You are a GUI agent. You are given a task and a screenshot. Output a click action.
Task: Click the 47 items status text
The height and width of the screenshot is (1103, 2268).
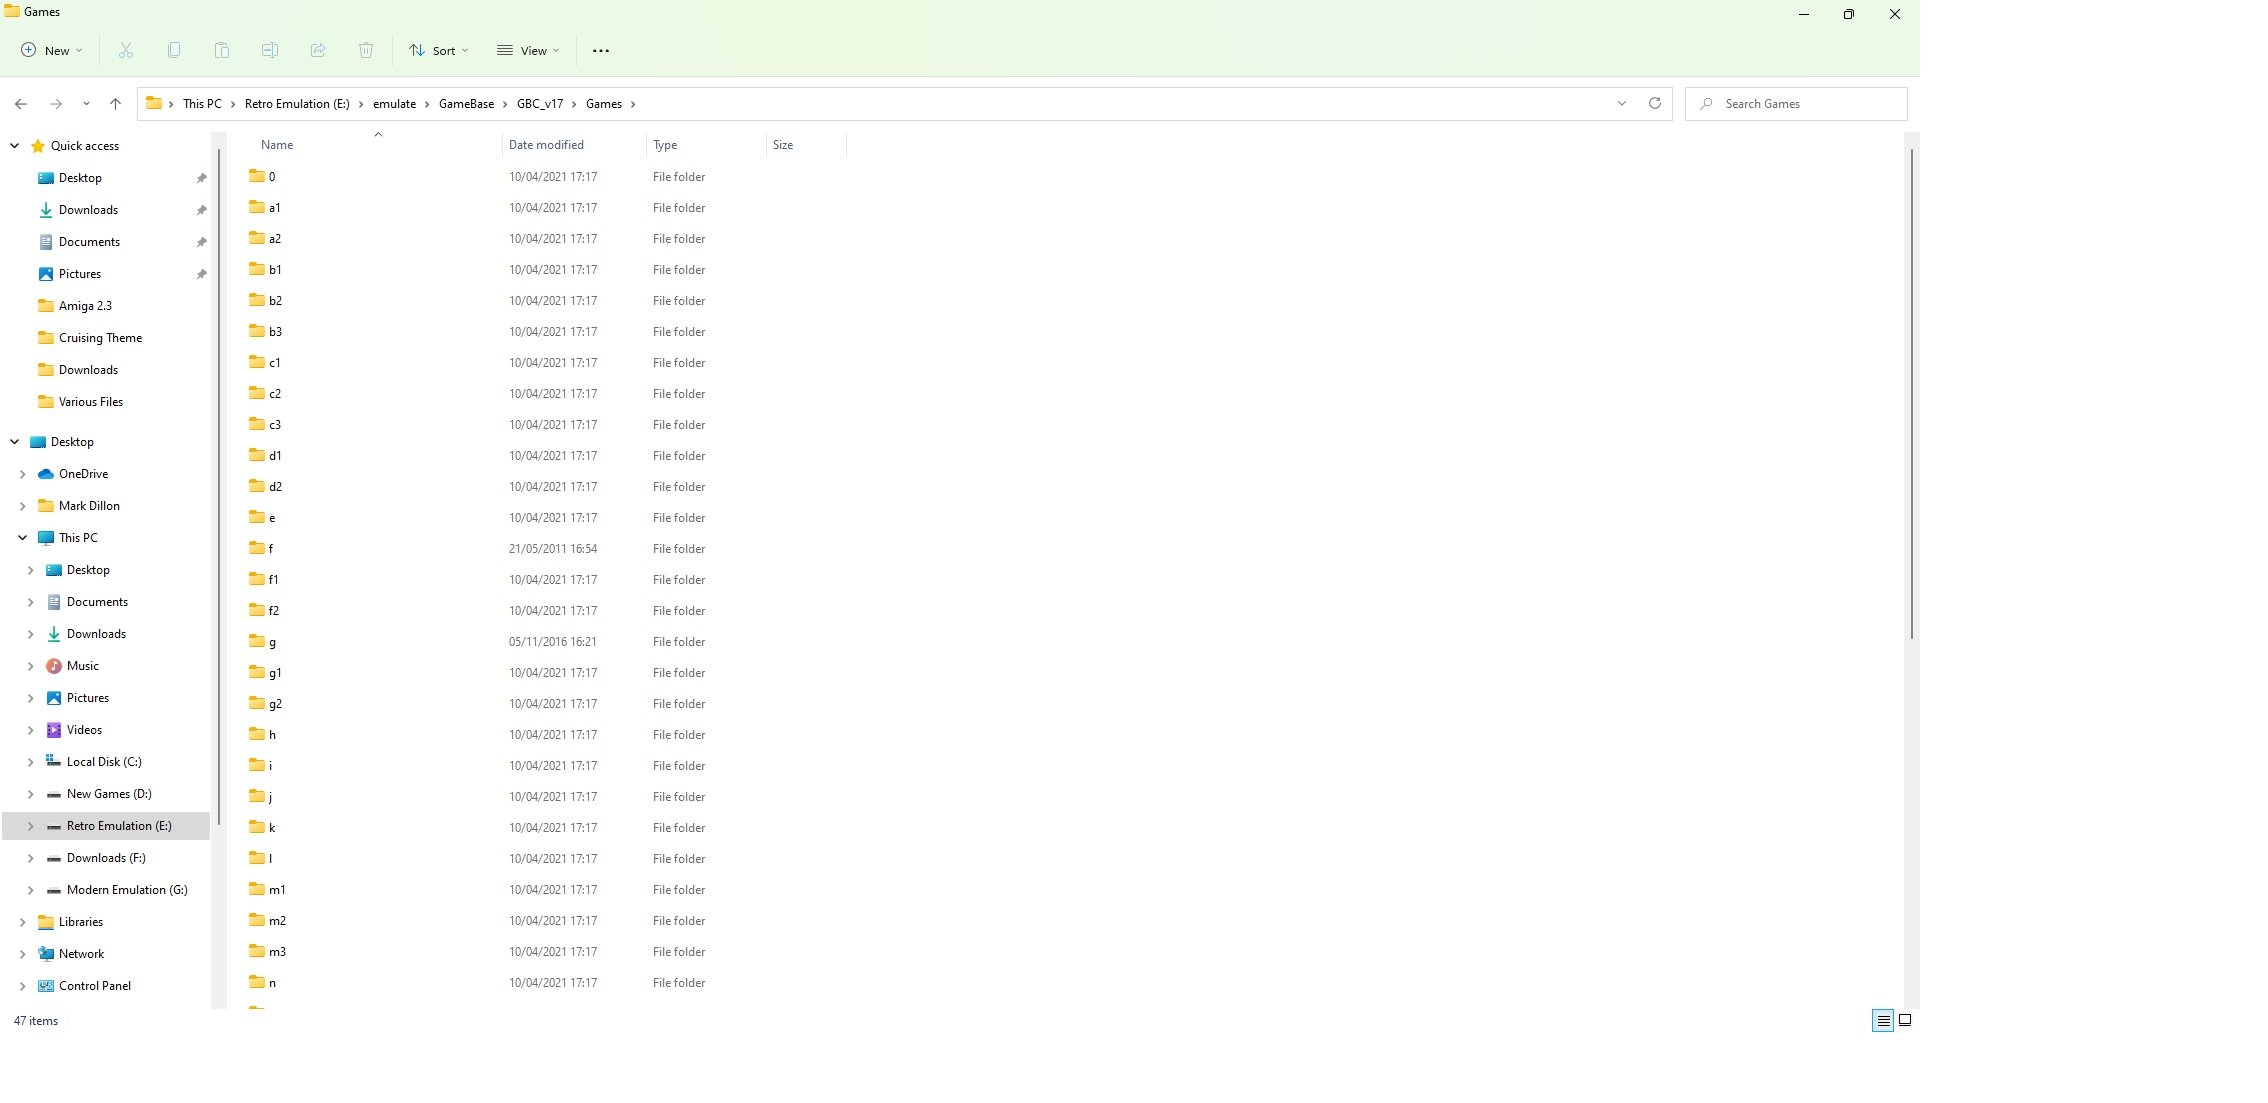pos(36,1021)
